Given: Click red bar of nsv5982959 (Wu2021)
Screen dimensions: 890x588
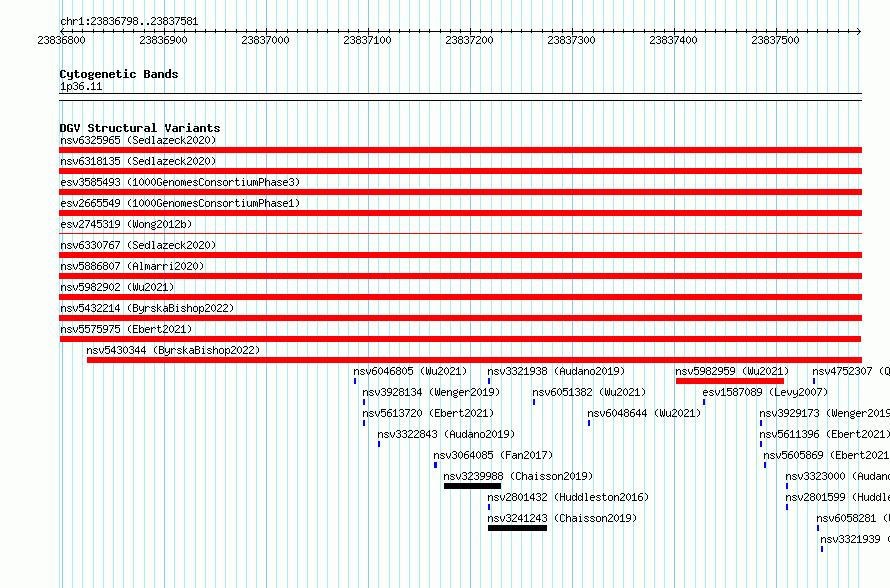Looking at the screenshot, I should click(x=730, y=381).
